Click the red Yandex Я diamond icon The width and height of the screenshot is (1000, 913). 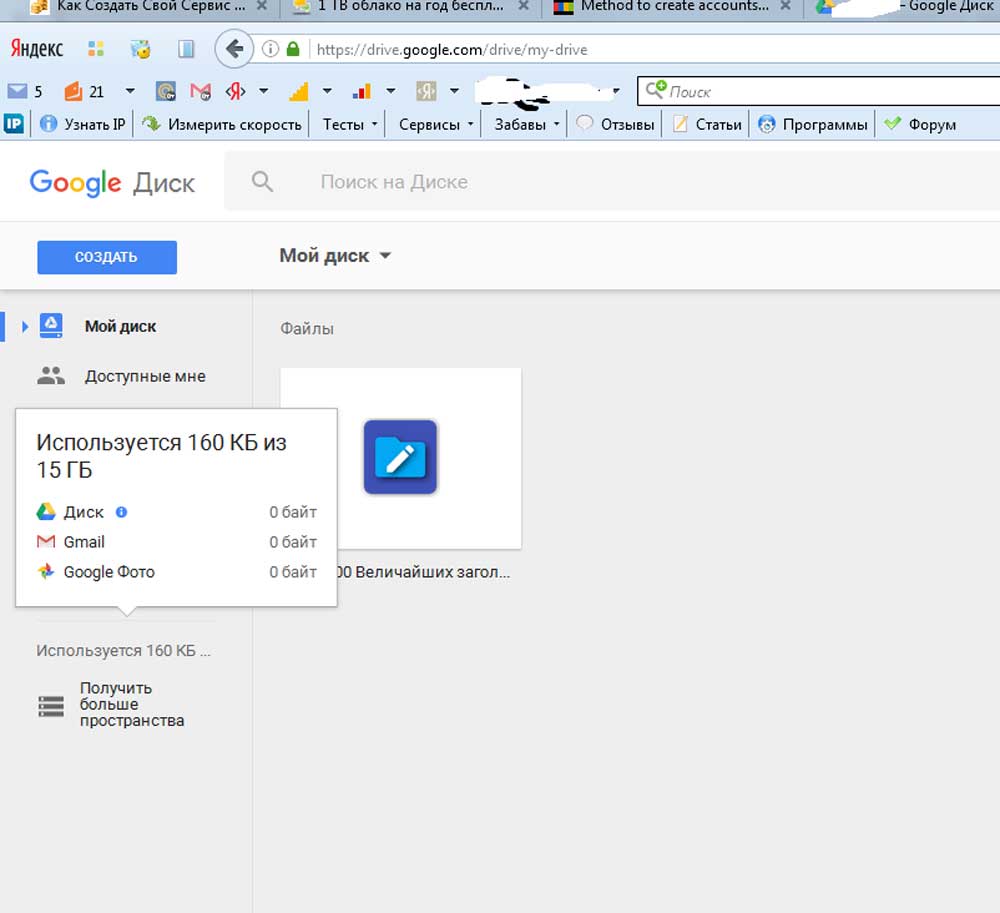point(235,91)
